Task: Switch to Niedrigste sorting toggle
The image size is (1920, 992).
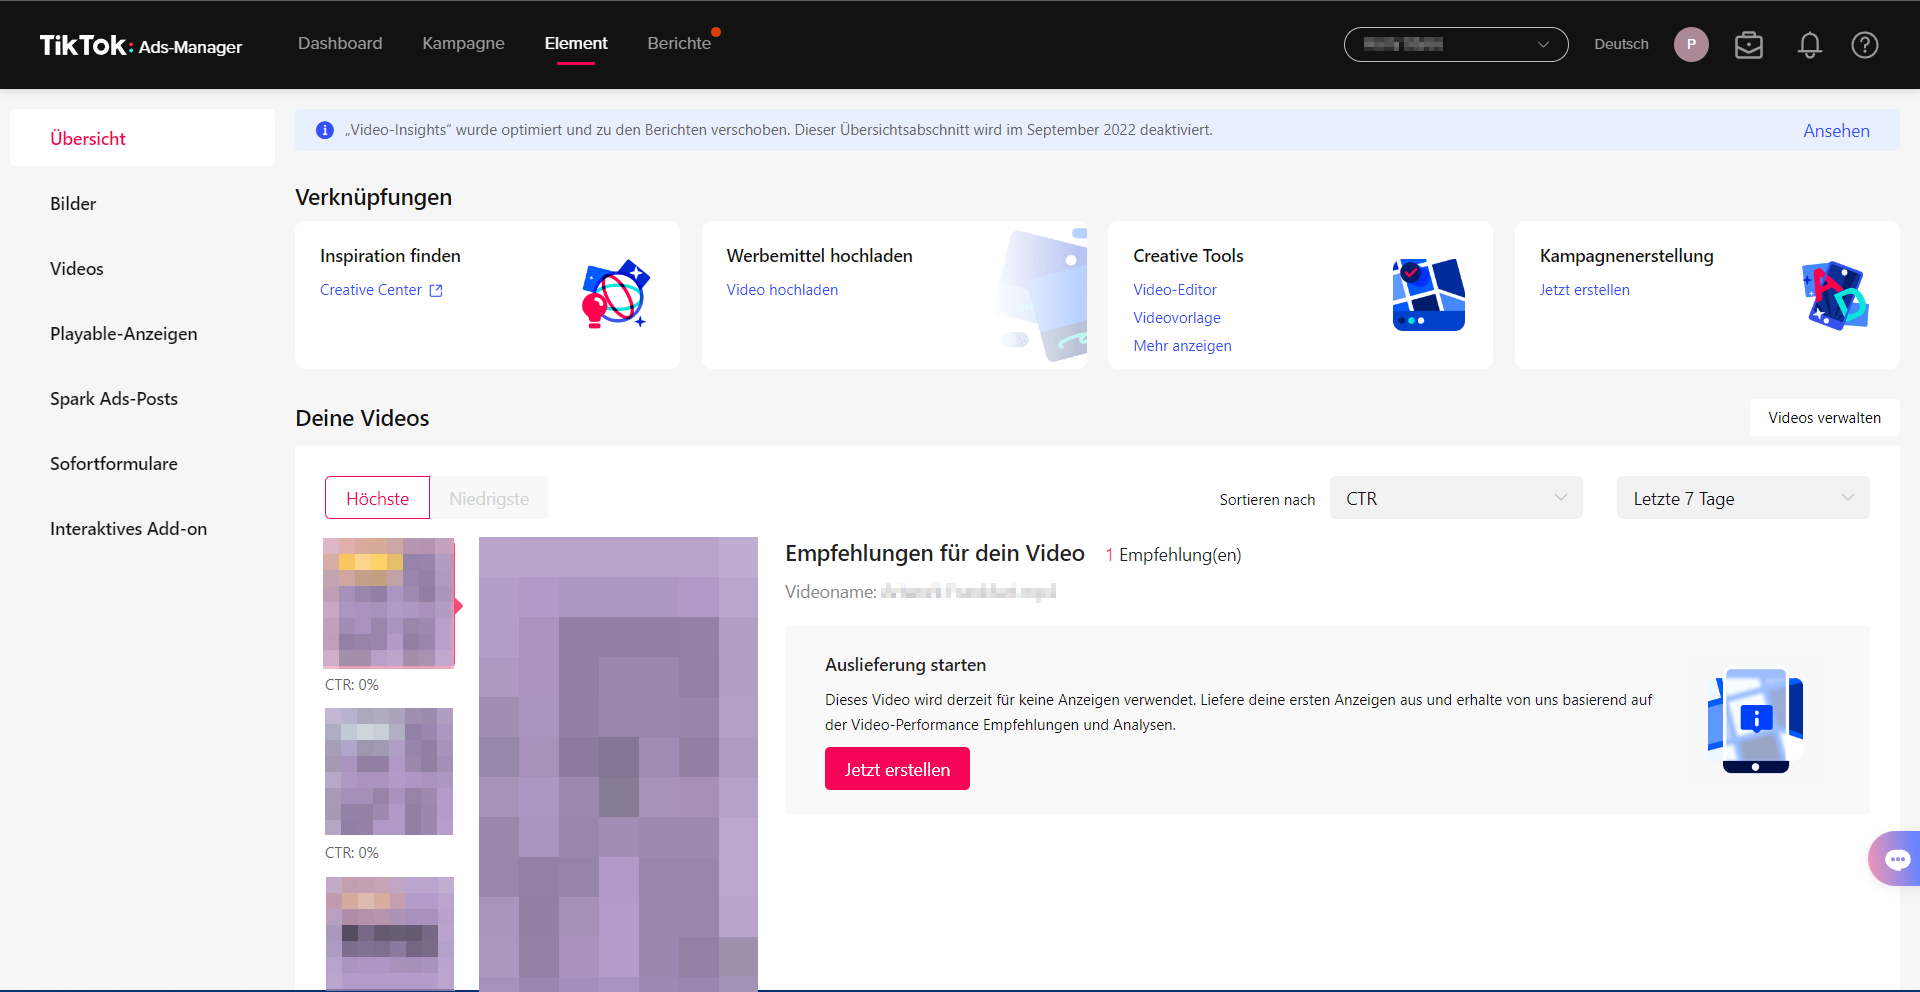Action: 489,498
